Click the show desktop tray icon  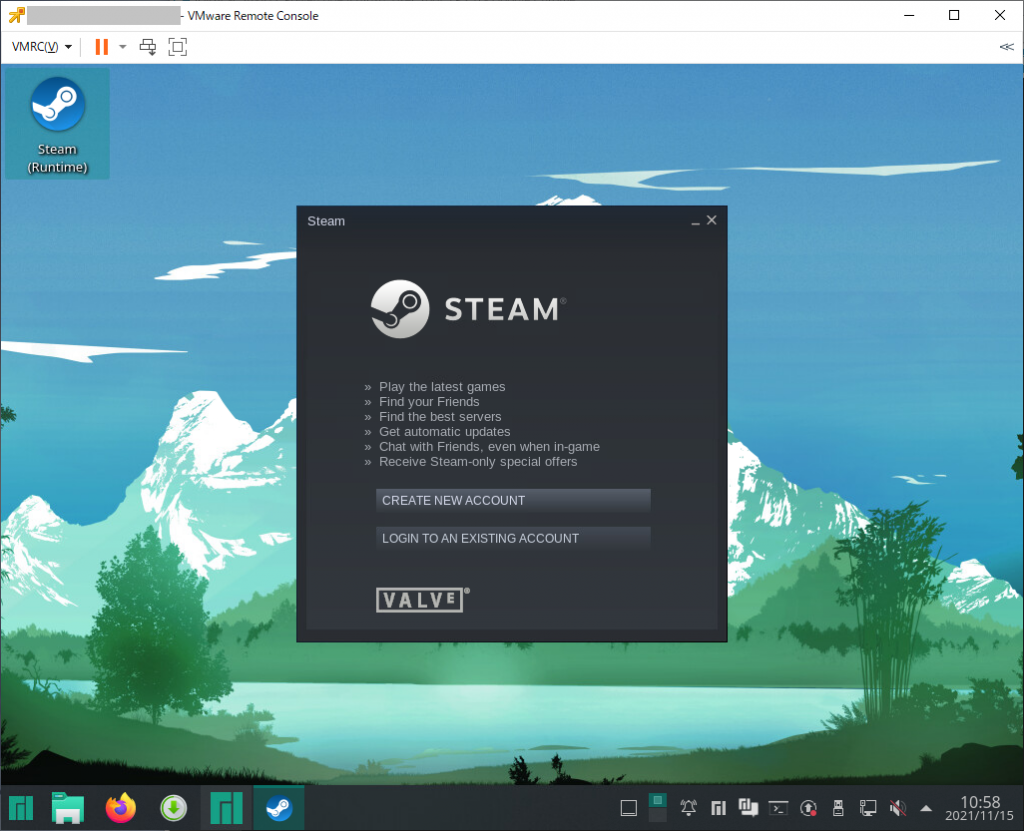click(629, 809)
